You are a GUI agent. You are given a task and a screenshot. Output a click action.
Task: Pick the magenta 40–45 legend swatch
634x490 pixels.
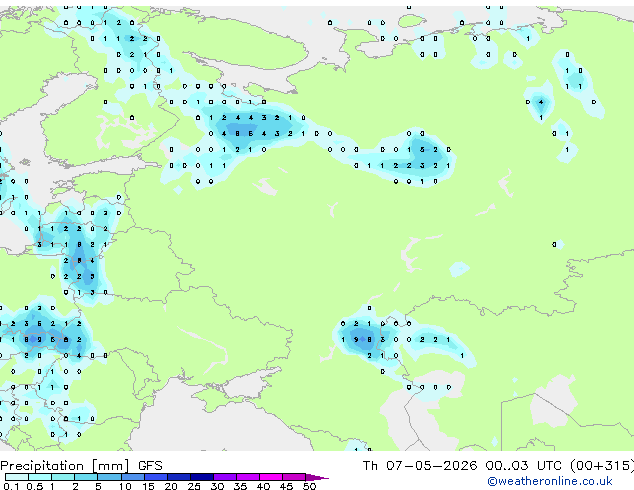click(271, 477)
